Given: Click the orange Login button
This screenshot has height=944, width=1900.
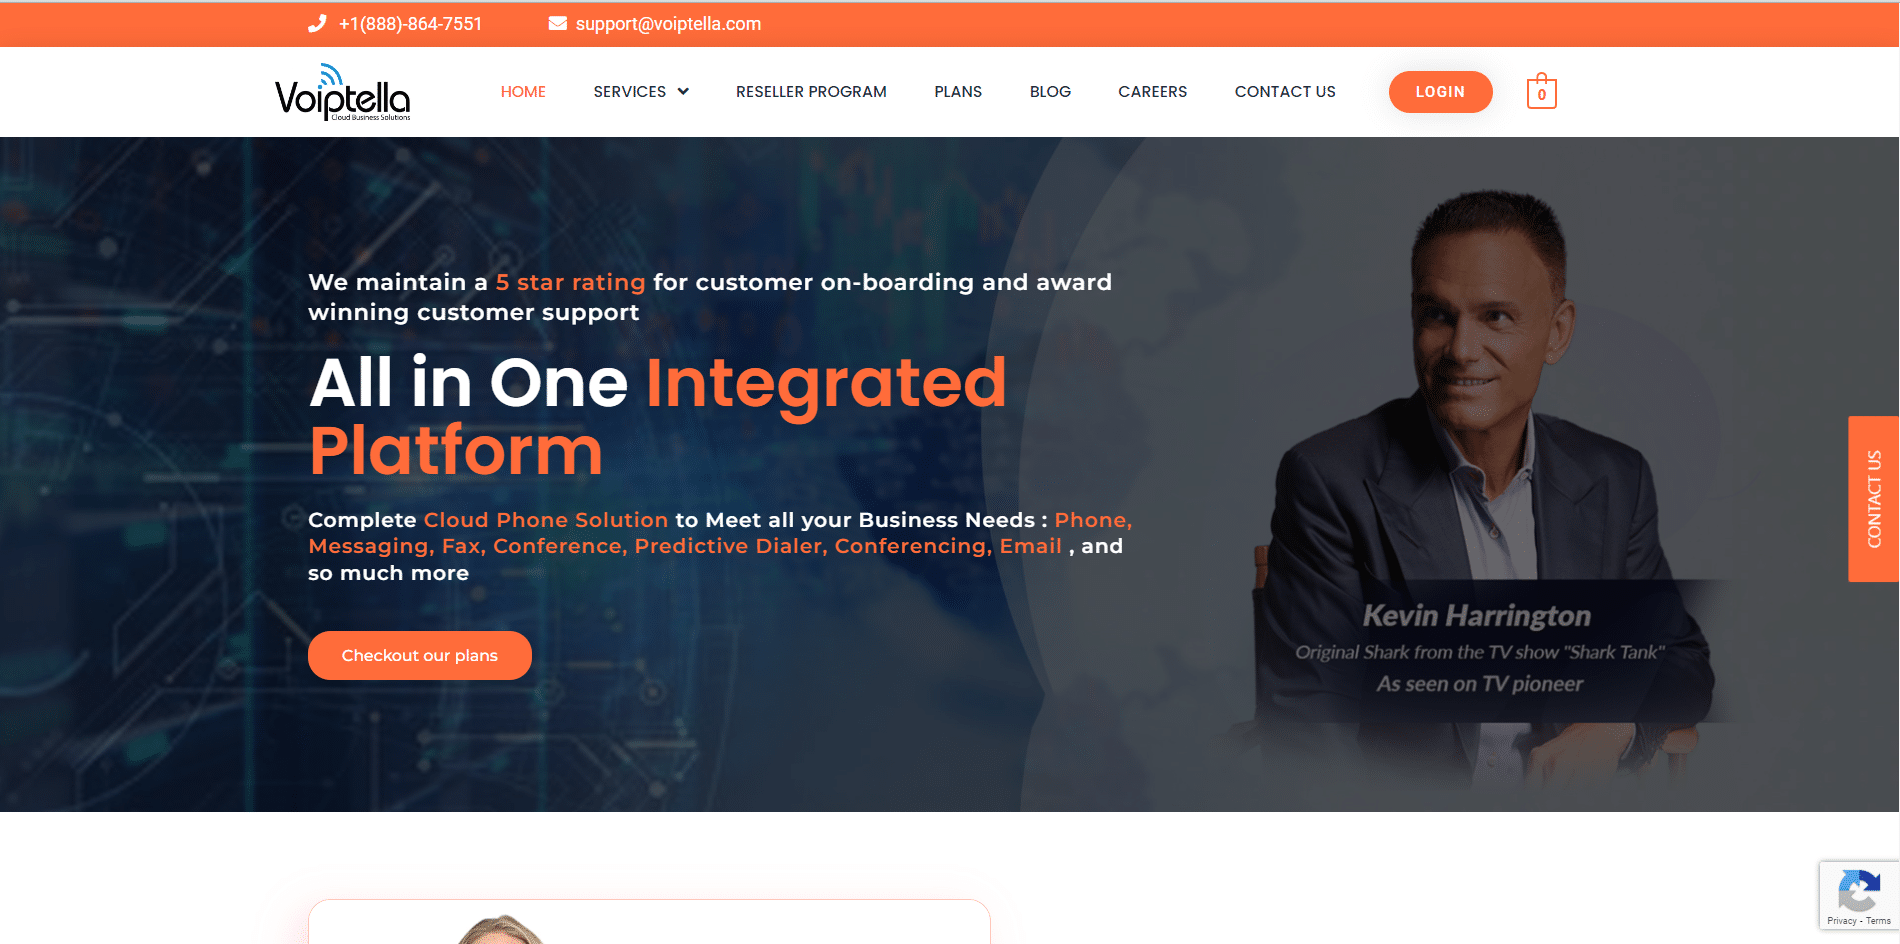Looking at the screenshot, I should pos(1440,92).
